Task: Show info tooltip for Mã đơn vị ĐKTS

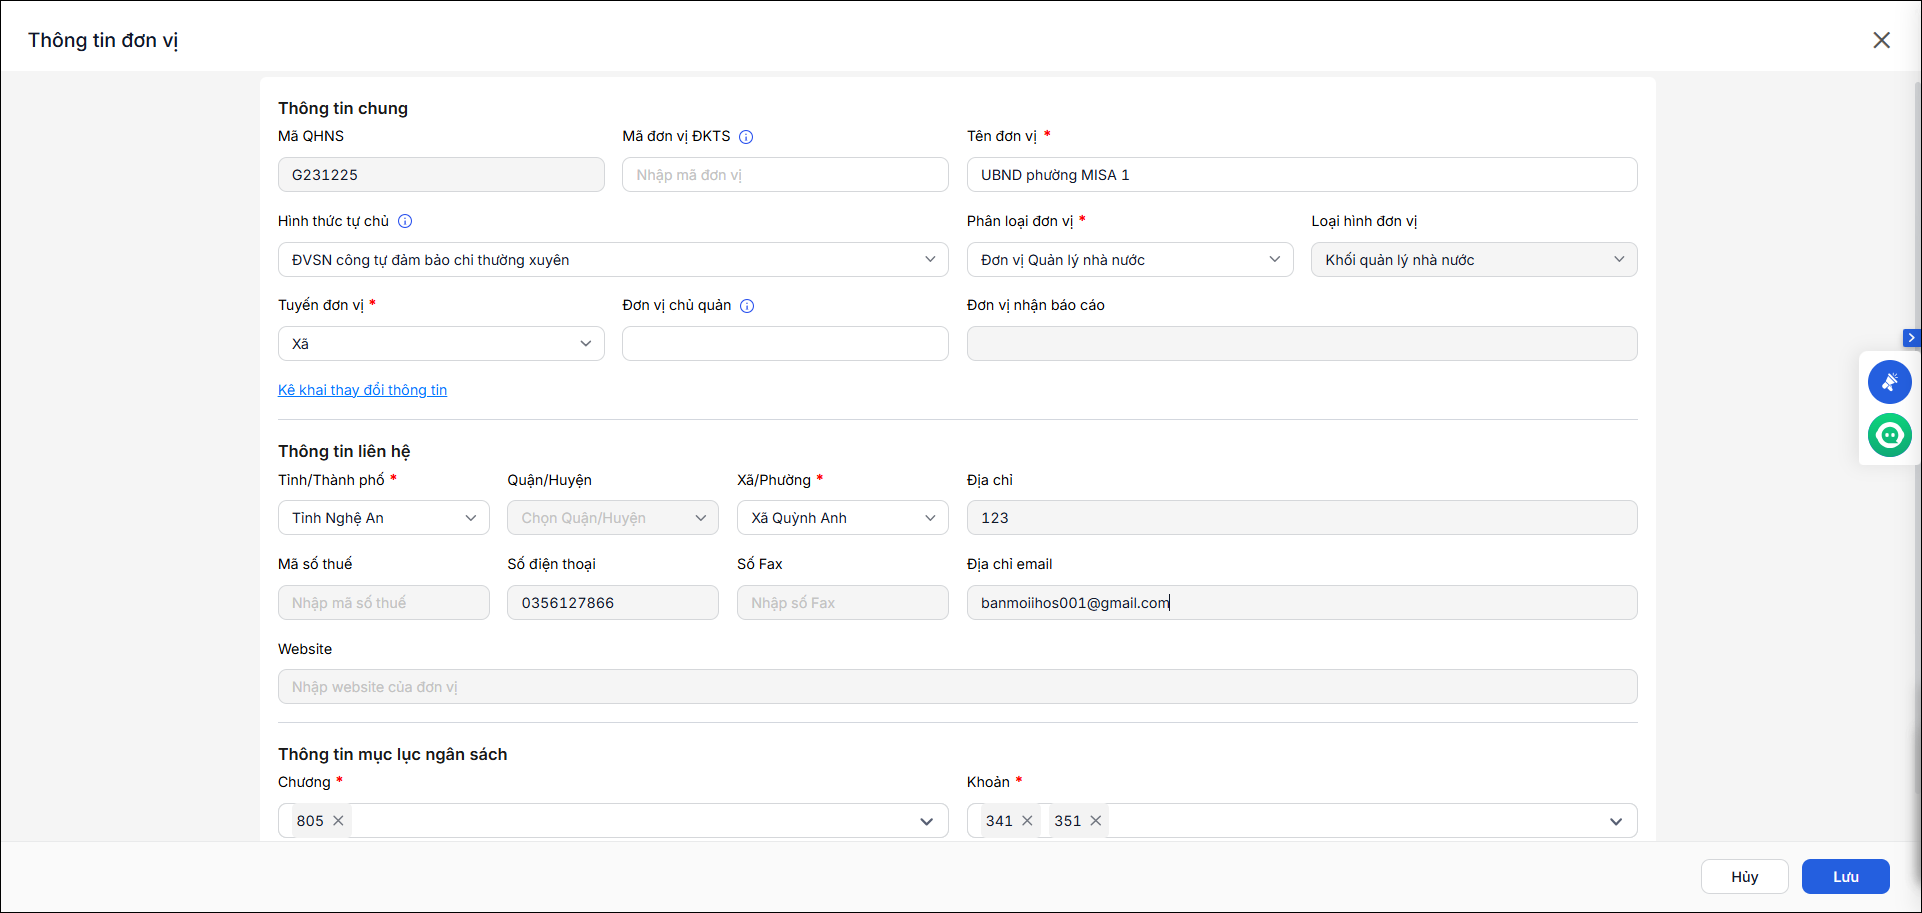Action: [746, 137]
